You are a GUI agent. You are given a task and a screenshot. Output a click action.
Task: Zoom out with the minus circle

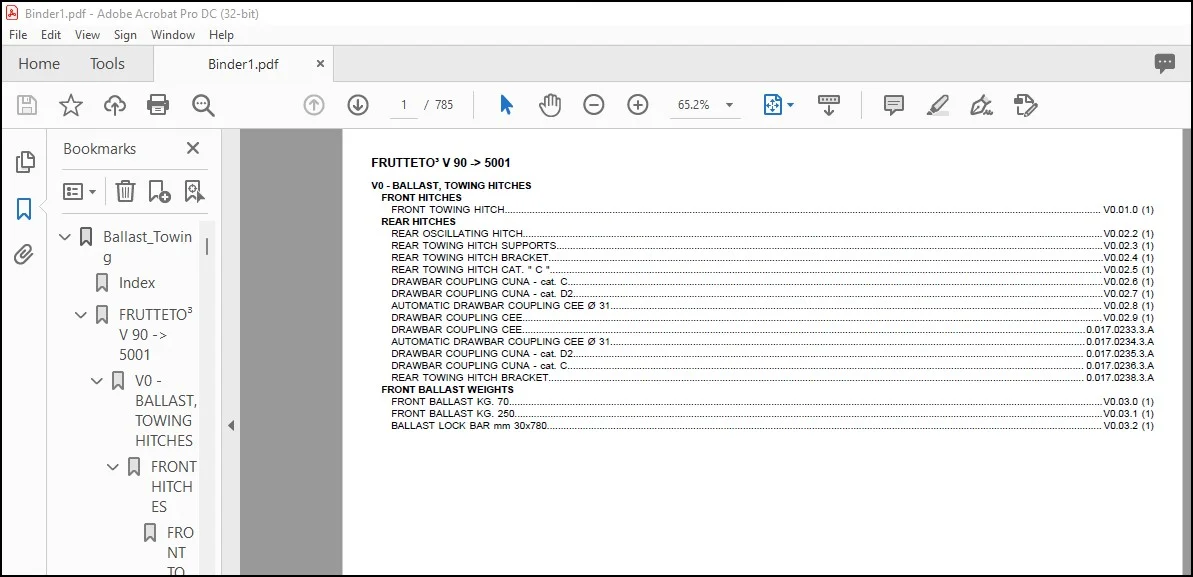pos(593,105)
